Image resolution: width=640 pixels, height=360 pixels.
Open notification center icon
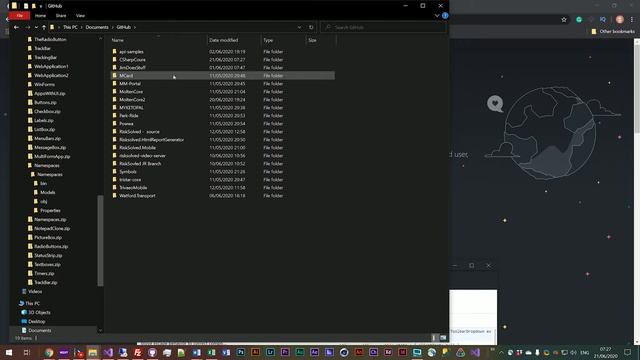tap(628, 352)
